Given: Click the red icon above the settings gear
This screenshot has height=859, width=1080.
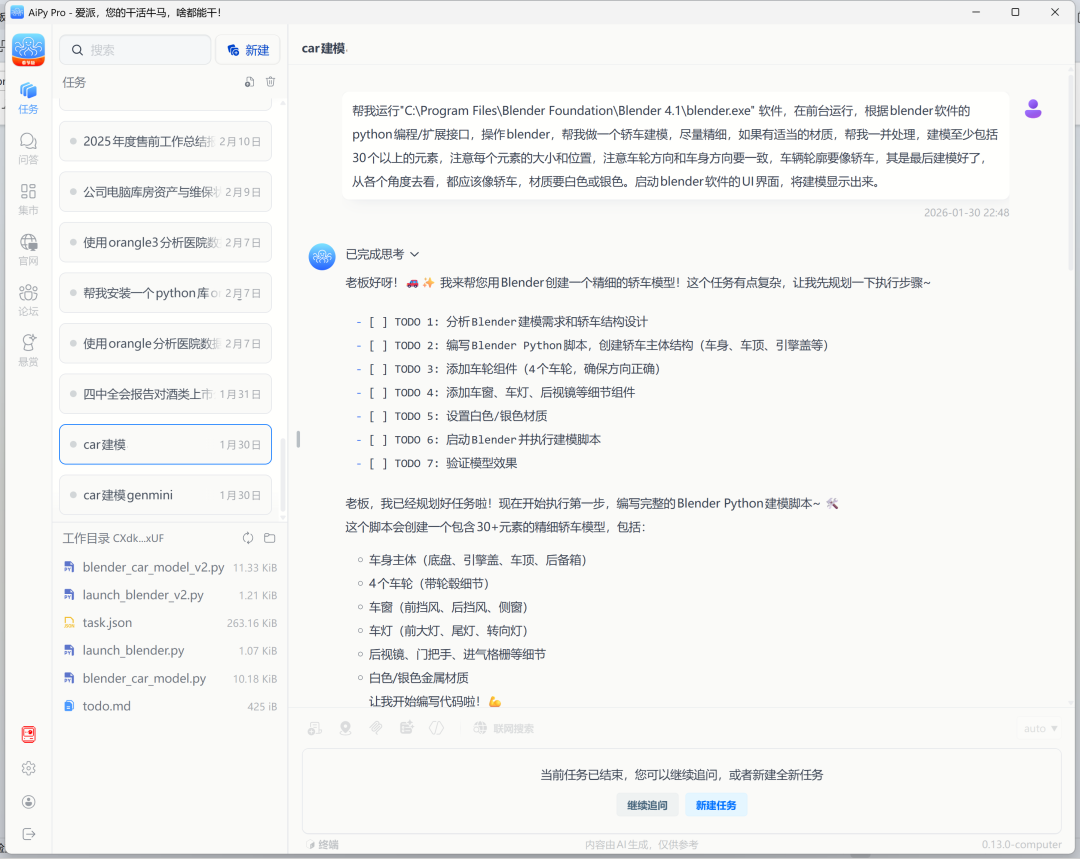Looking at the screenshot, I should (28, 734).
